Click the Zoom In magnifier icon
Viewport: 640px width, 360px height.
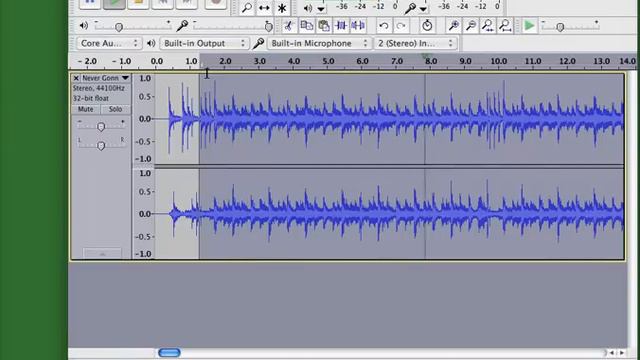[x=453, y=26]
